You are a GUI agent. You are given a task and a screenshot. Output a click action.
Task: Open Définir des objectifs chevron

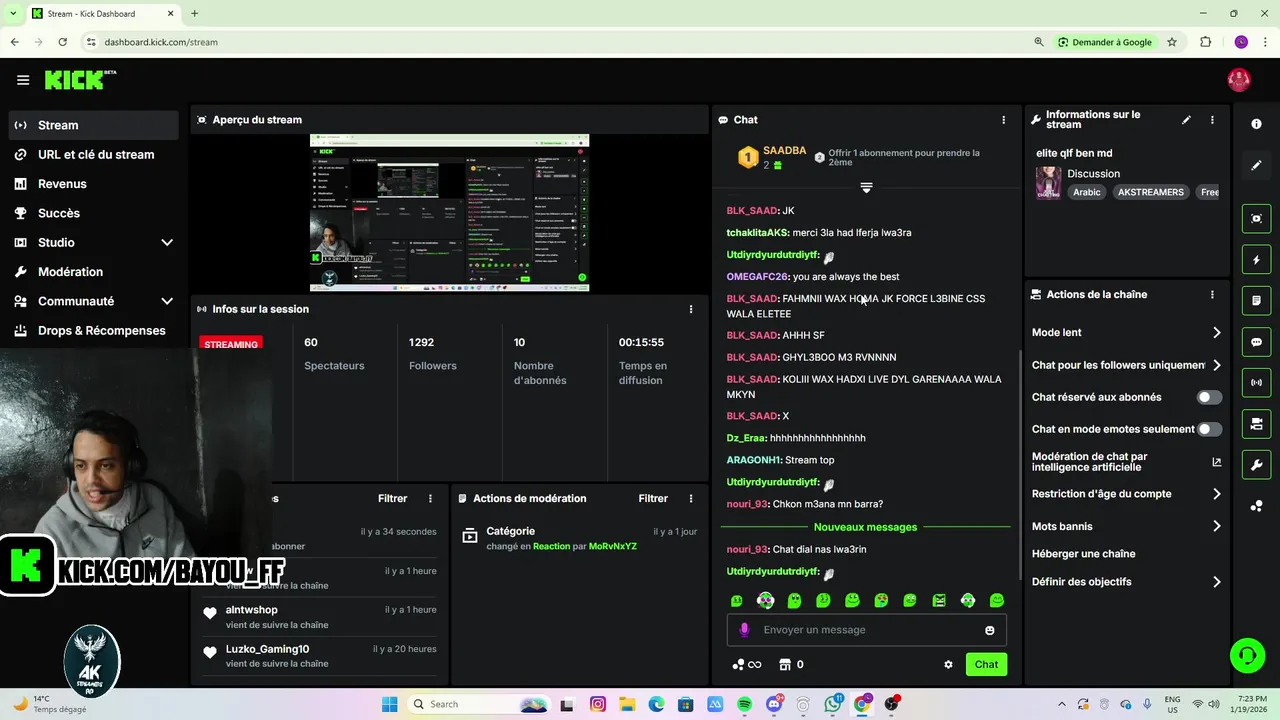click(x=1217, y=582)
